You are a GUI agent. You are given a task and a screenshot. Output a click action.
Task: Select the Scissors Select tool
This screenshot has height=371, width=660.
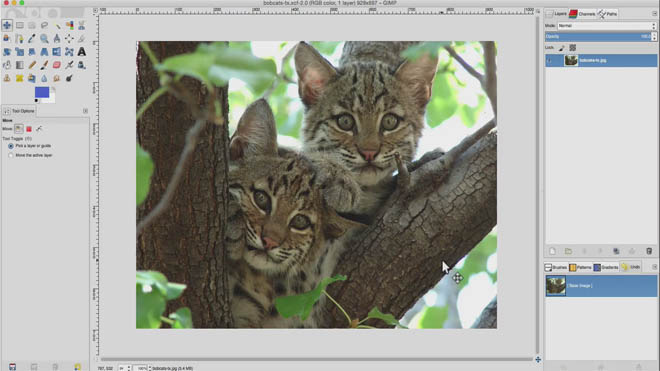coord(81,25)
